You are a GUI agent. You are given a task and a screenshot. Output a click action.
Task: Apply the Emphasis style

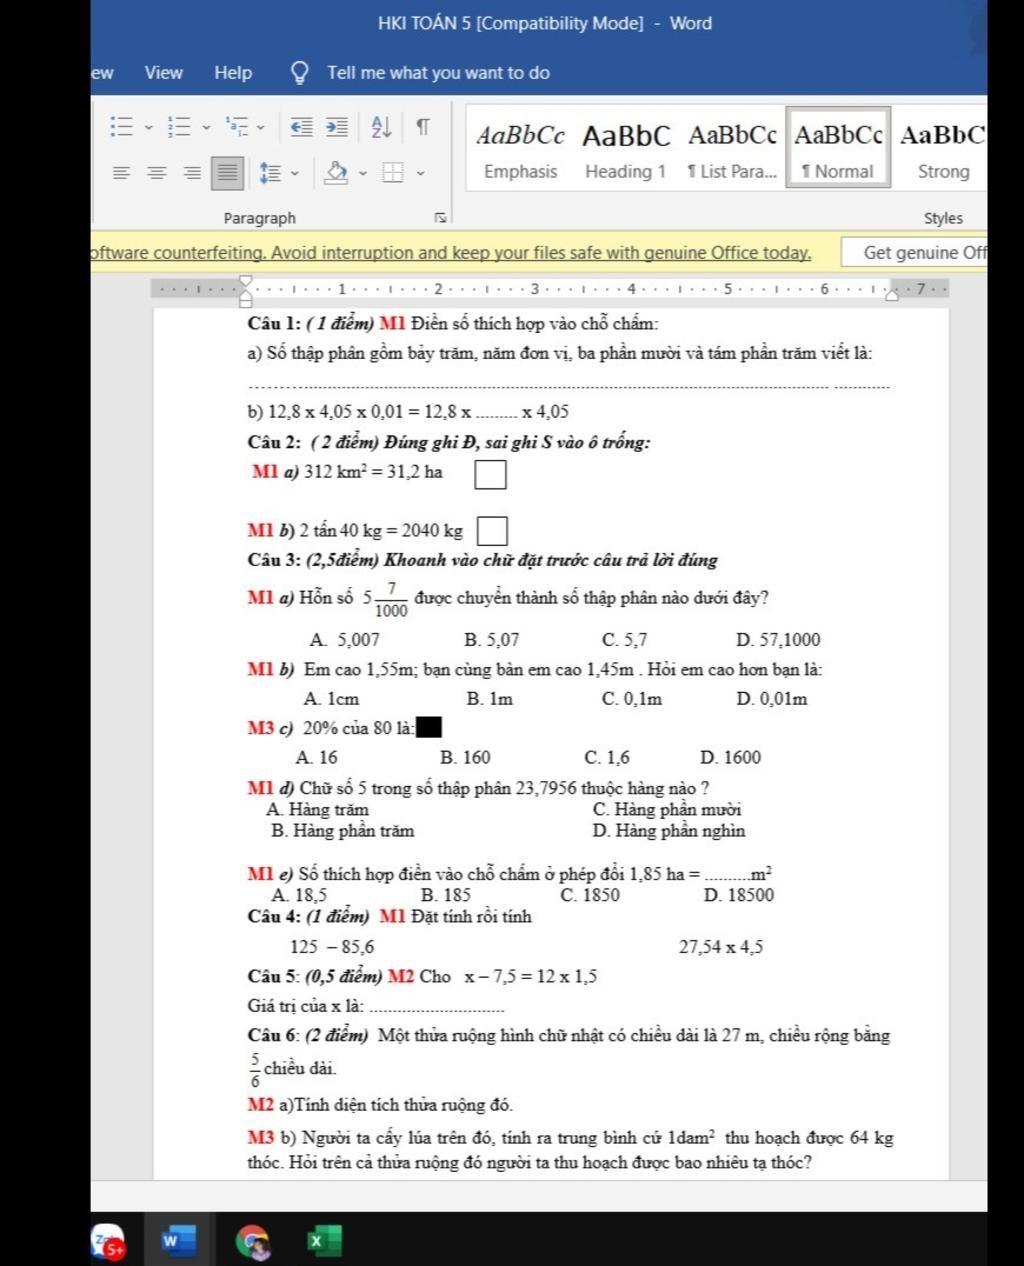click(x=520, y=151)
